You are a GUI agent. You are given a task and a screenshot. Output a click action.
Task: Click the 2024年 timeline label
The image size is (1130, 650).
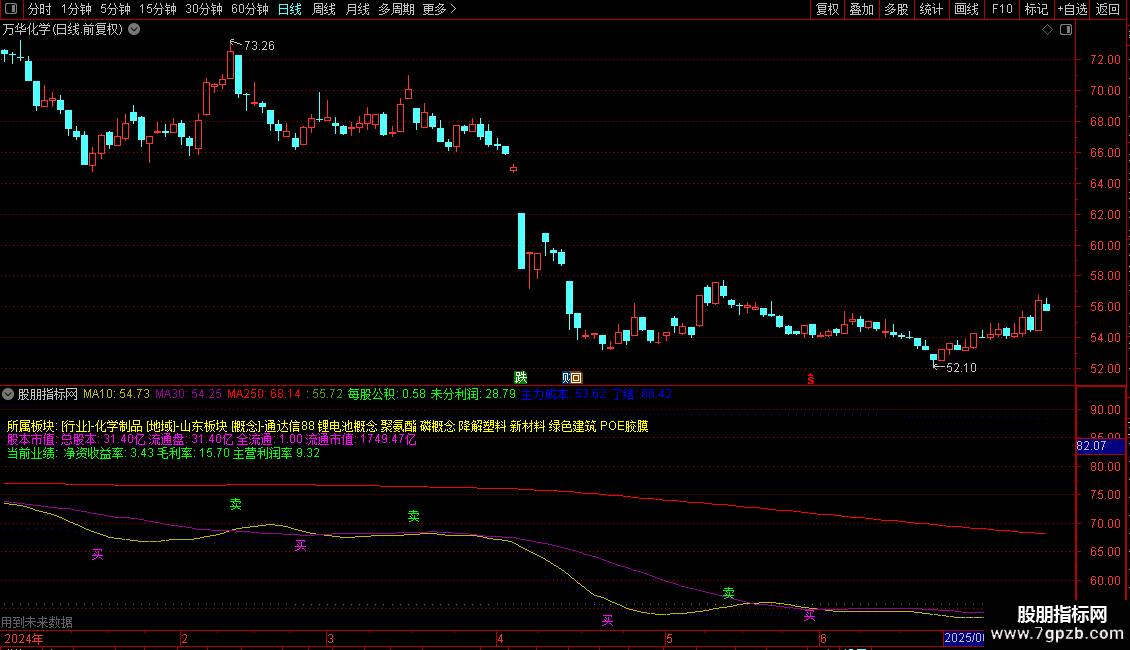coord(24,638)
